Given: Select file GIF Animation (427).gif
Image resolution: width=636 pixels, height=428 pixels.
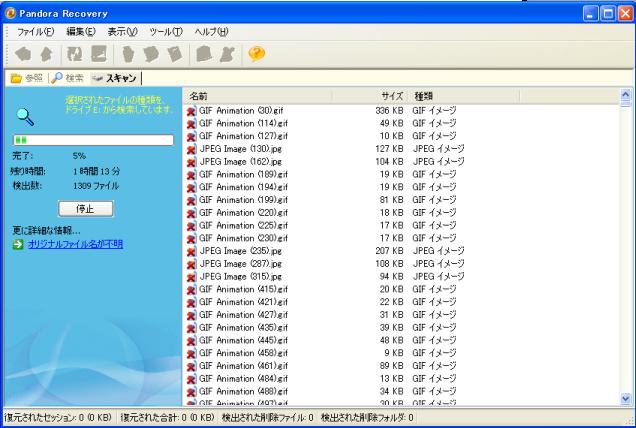Looking at the screenshot, I should pyautogui.click(x=243, y=315).
